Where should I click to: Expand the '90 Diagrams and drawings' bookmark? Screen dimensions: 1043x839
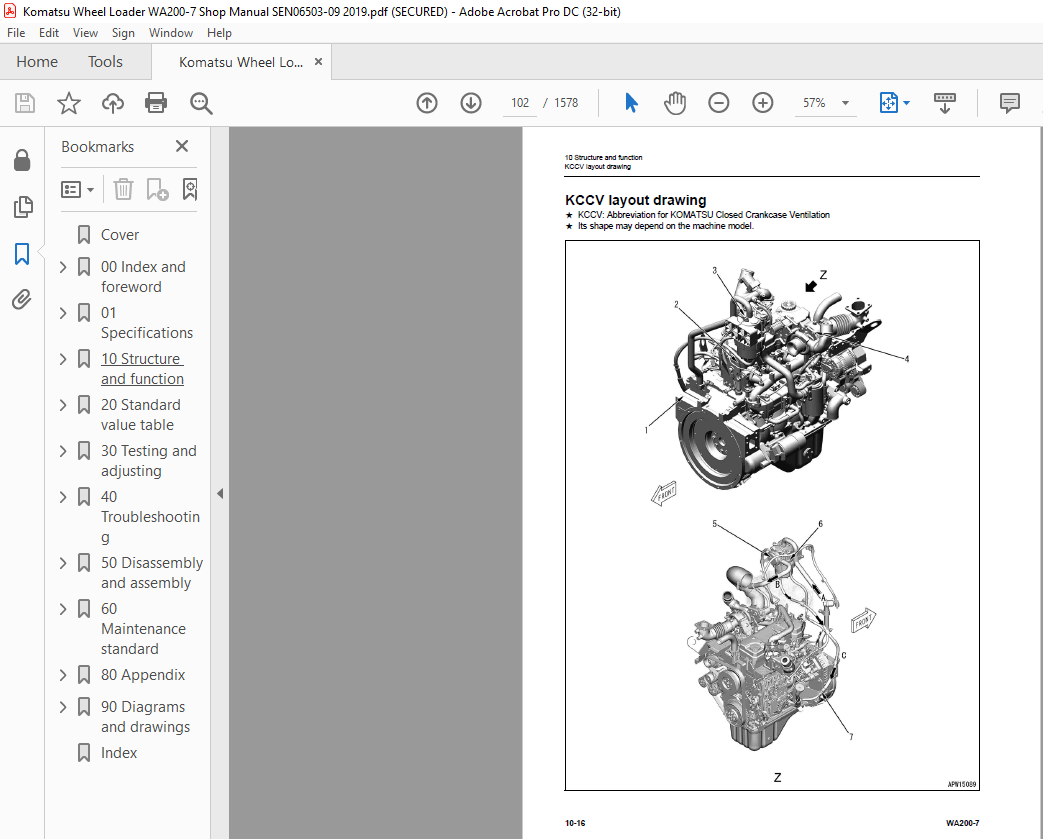coord(63,707)
